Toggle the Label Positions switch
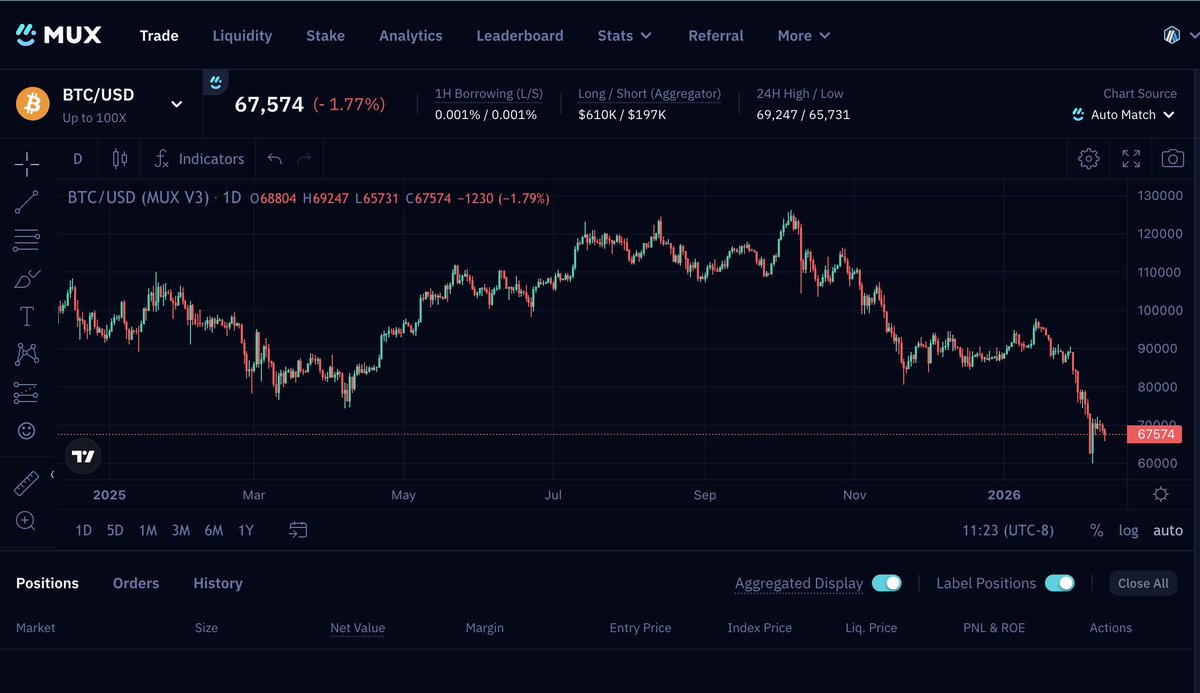Image resolution: width=1200 pixels, height=693 pixels. click(x=1060, y=583)
